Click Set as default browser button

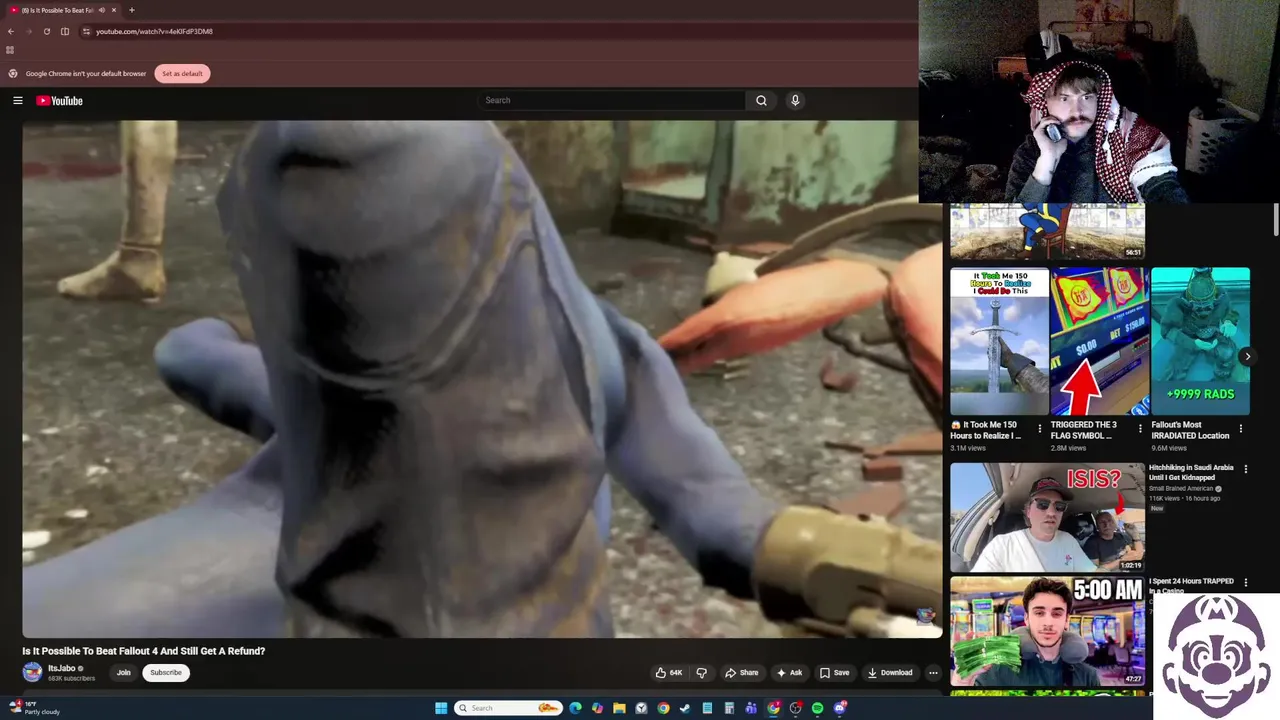click(x=182, y=73)
